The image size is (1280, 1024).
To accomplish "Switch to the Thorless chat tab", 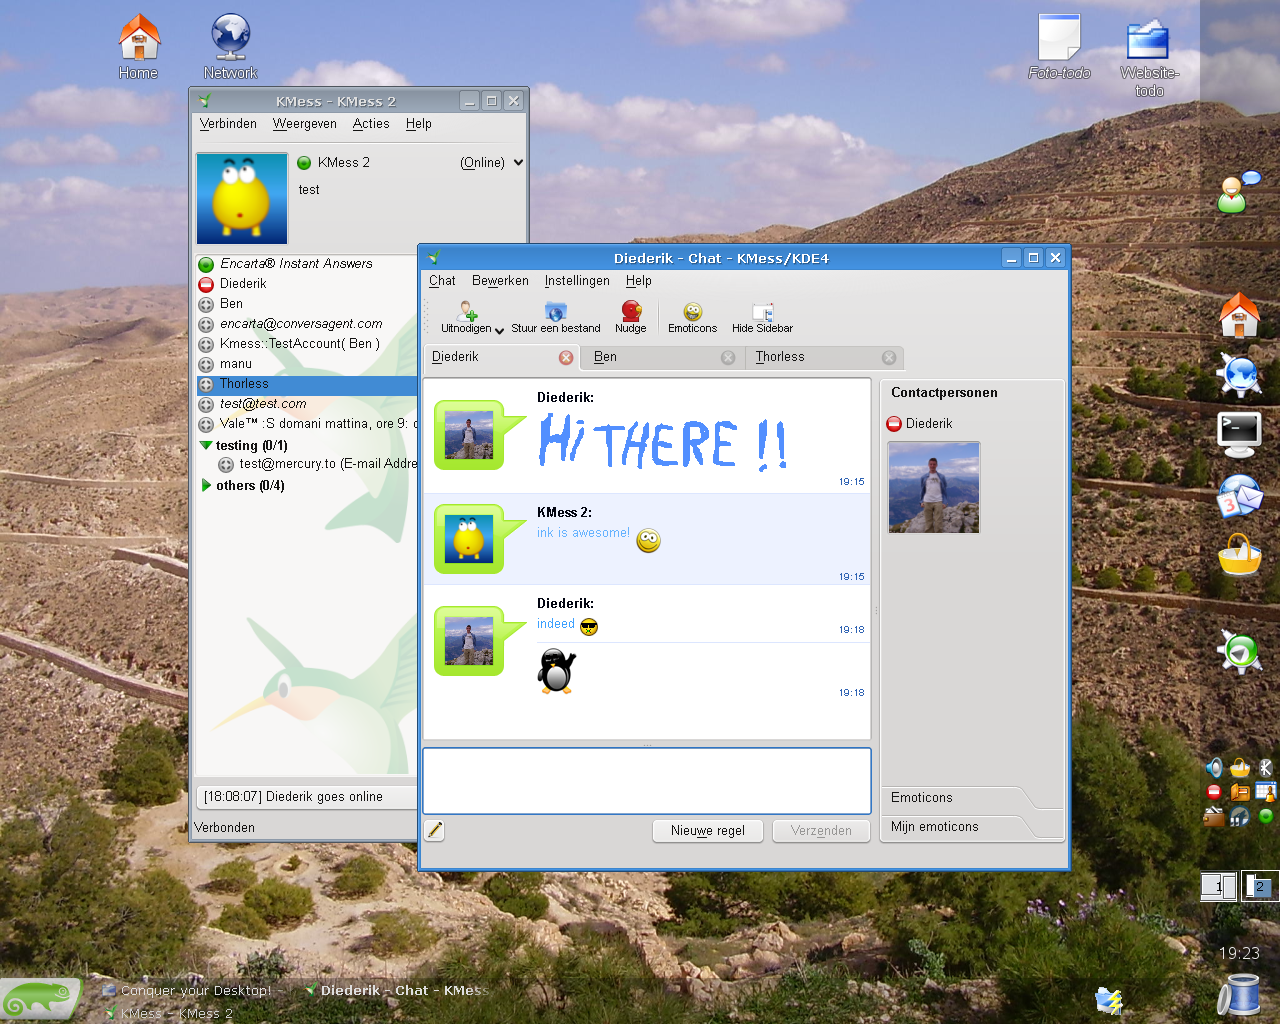I will click(x=825, y=357).
